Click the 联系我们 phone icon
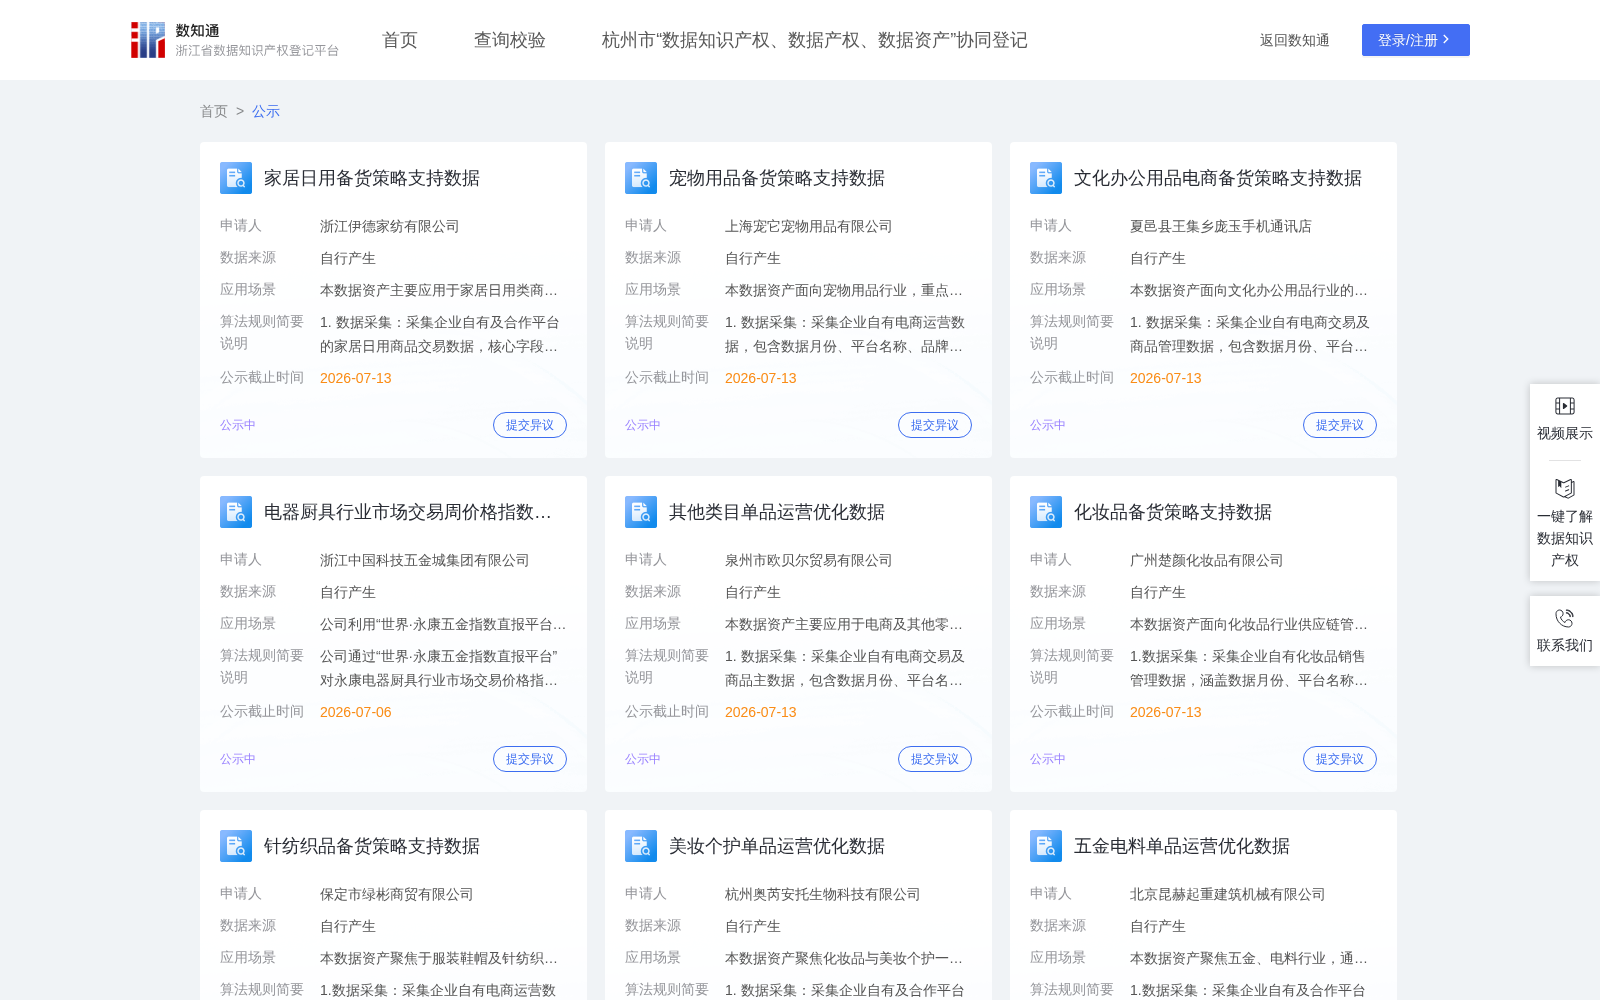 pos(1565,618)
